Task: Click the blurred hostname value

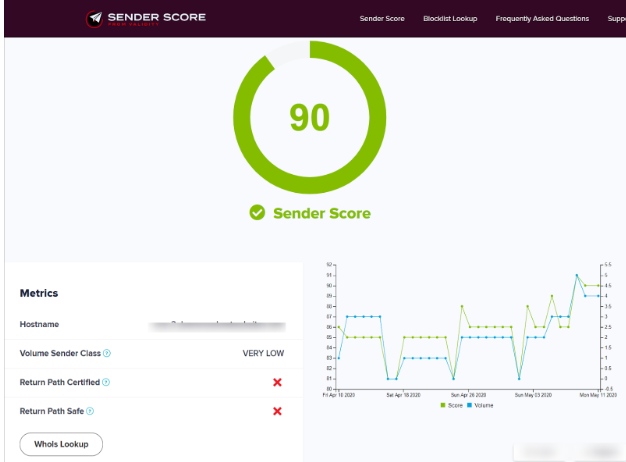Action: 217,325
